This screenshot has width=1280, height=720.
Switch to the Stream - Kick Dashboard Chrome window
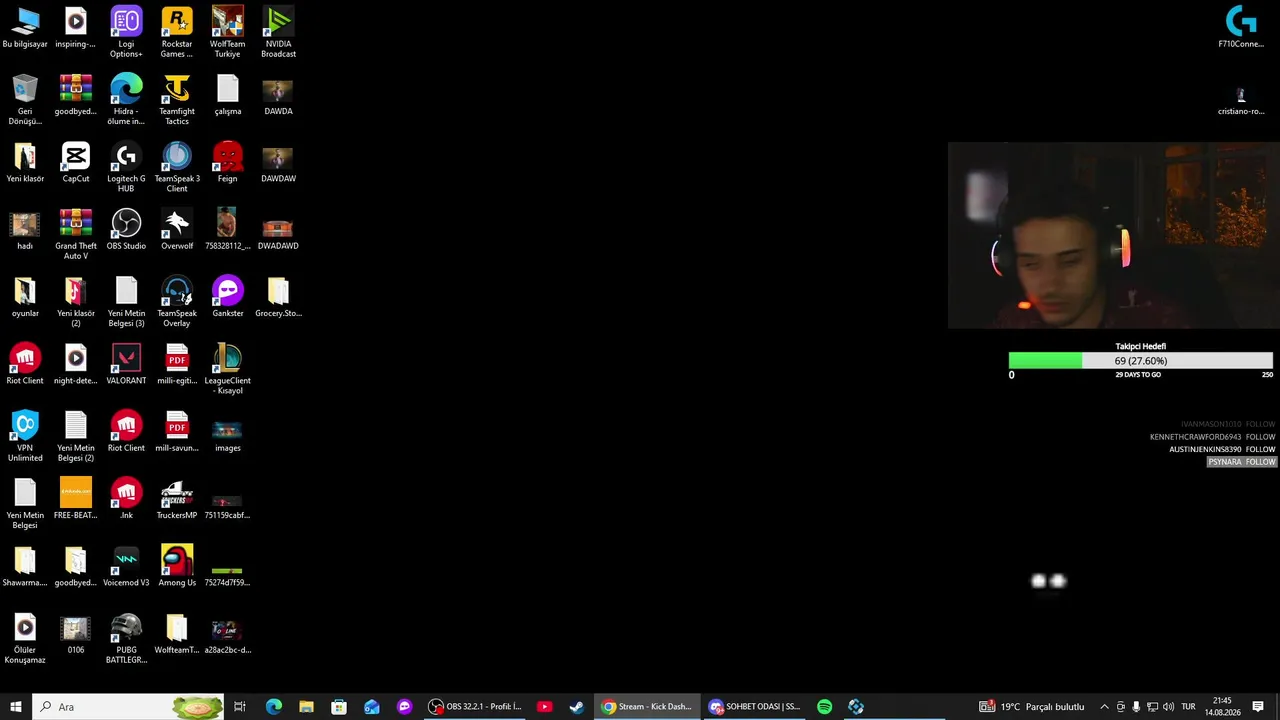(x=647, y=707)
